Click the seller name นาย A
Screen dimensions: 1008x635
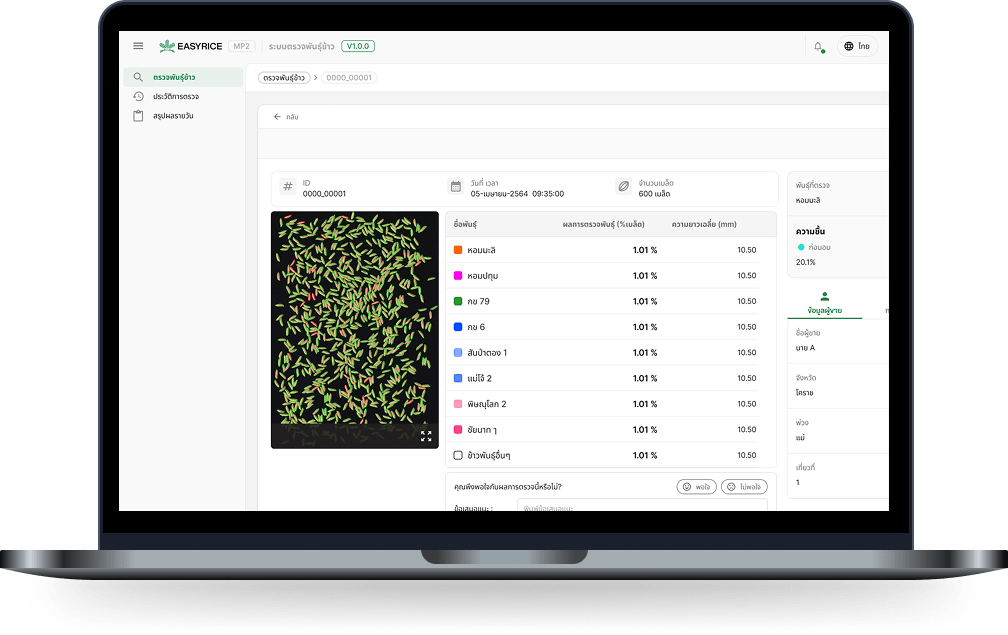click(x=806, y=348)
